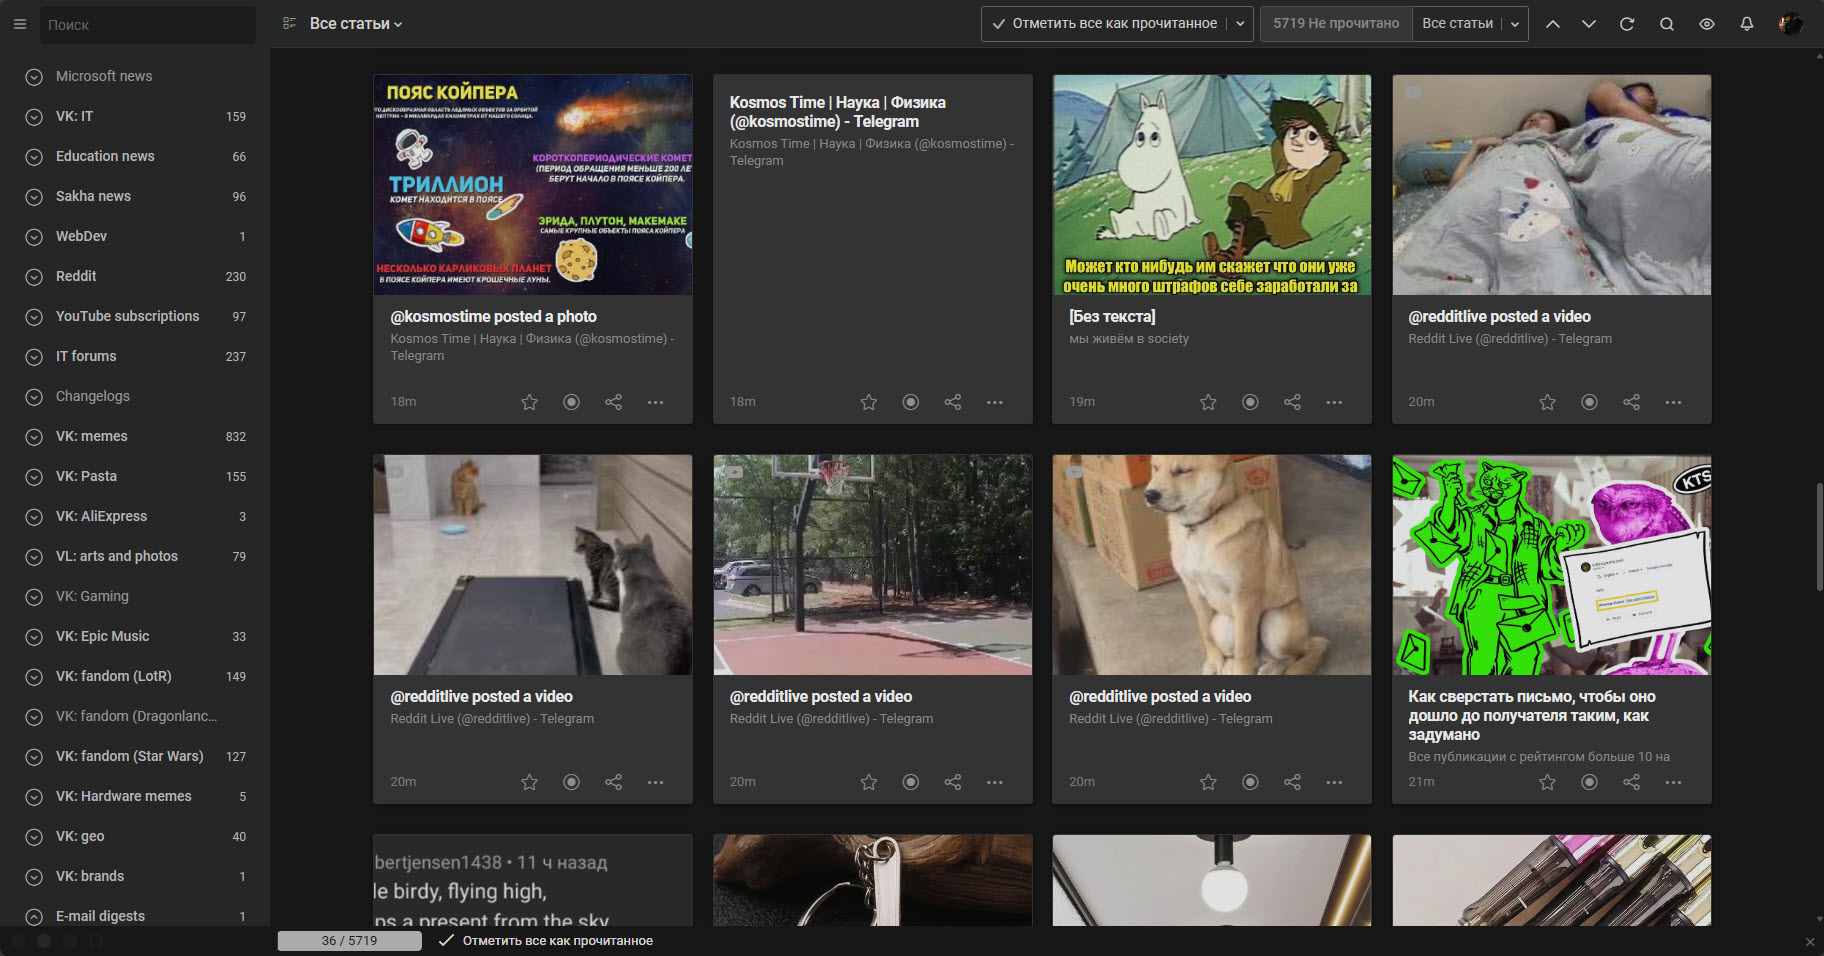Open the notifications bell

click(x=1747, y=24)
